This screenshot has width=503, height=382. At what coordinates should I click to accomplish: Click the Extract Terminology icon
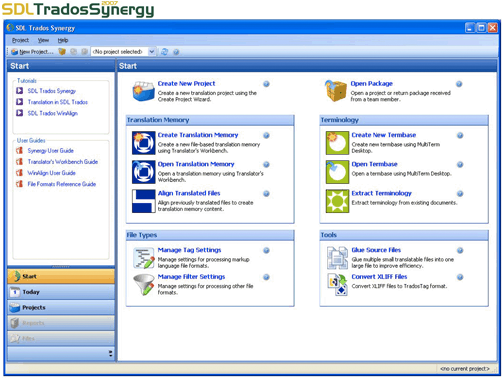point(337,201)
